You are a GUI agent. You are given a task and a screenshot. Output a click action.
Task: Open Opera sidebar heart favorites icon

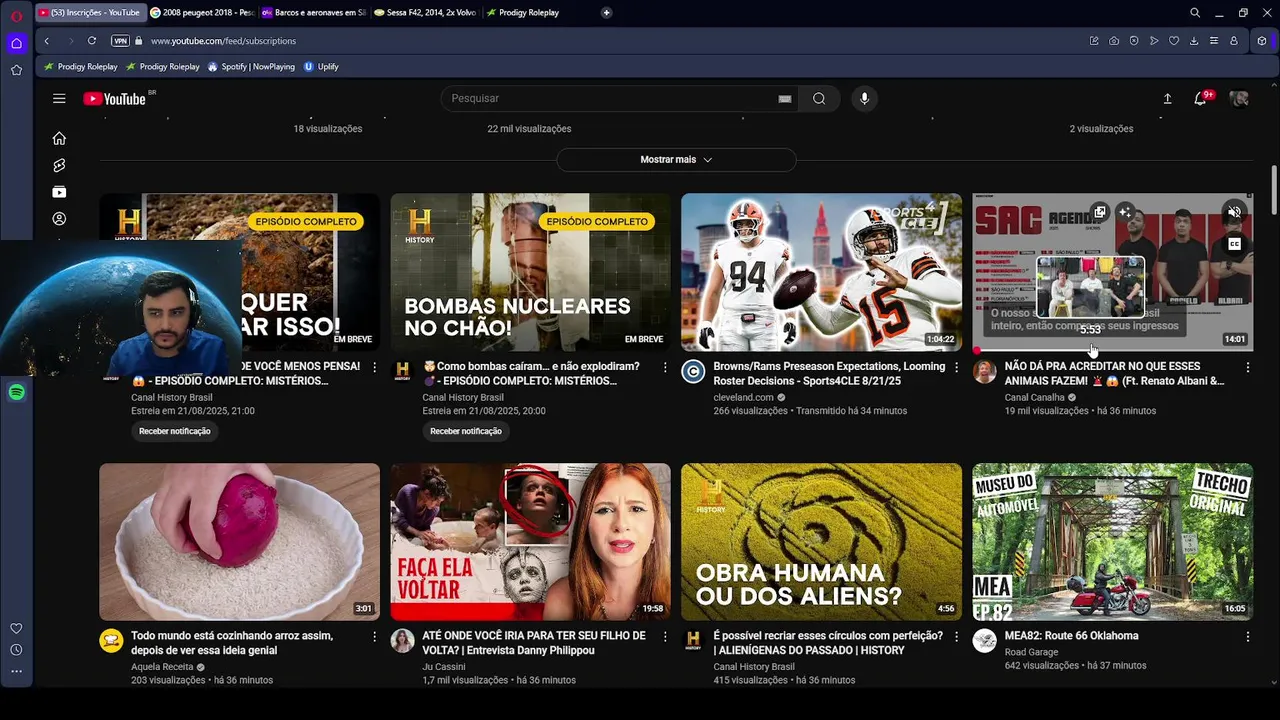pos(16,628)
